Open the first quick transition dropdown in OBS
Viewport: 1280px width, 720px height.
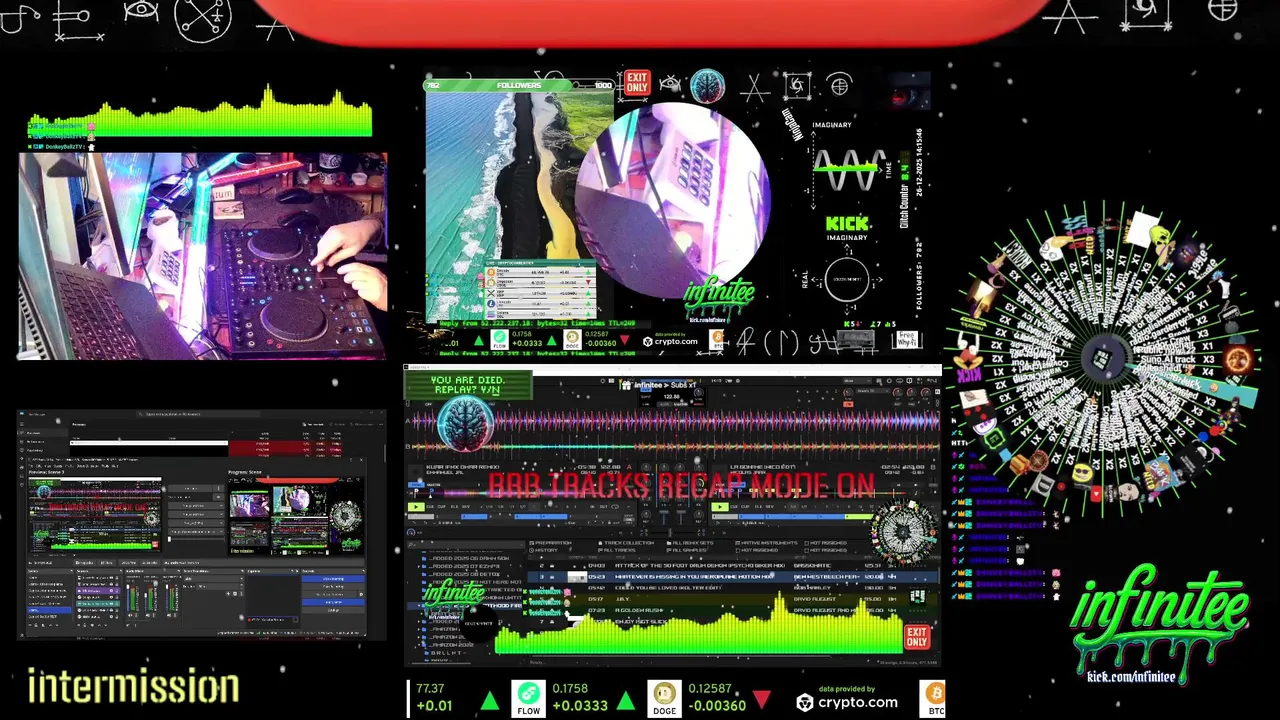point(196,506)
